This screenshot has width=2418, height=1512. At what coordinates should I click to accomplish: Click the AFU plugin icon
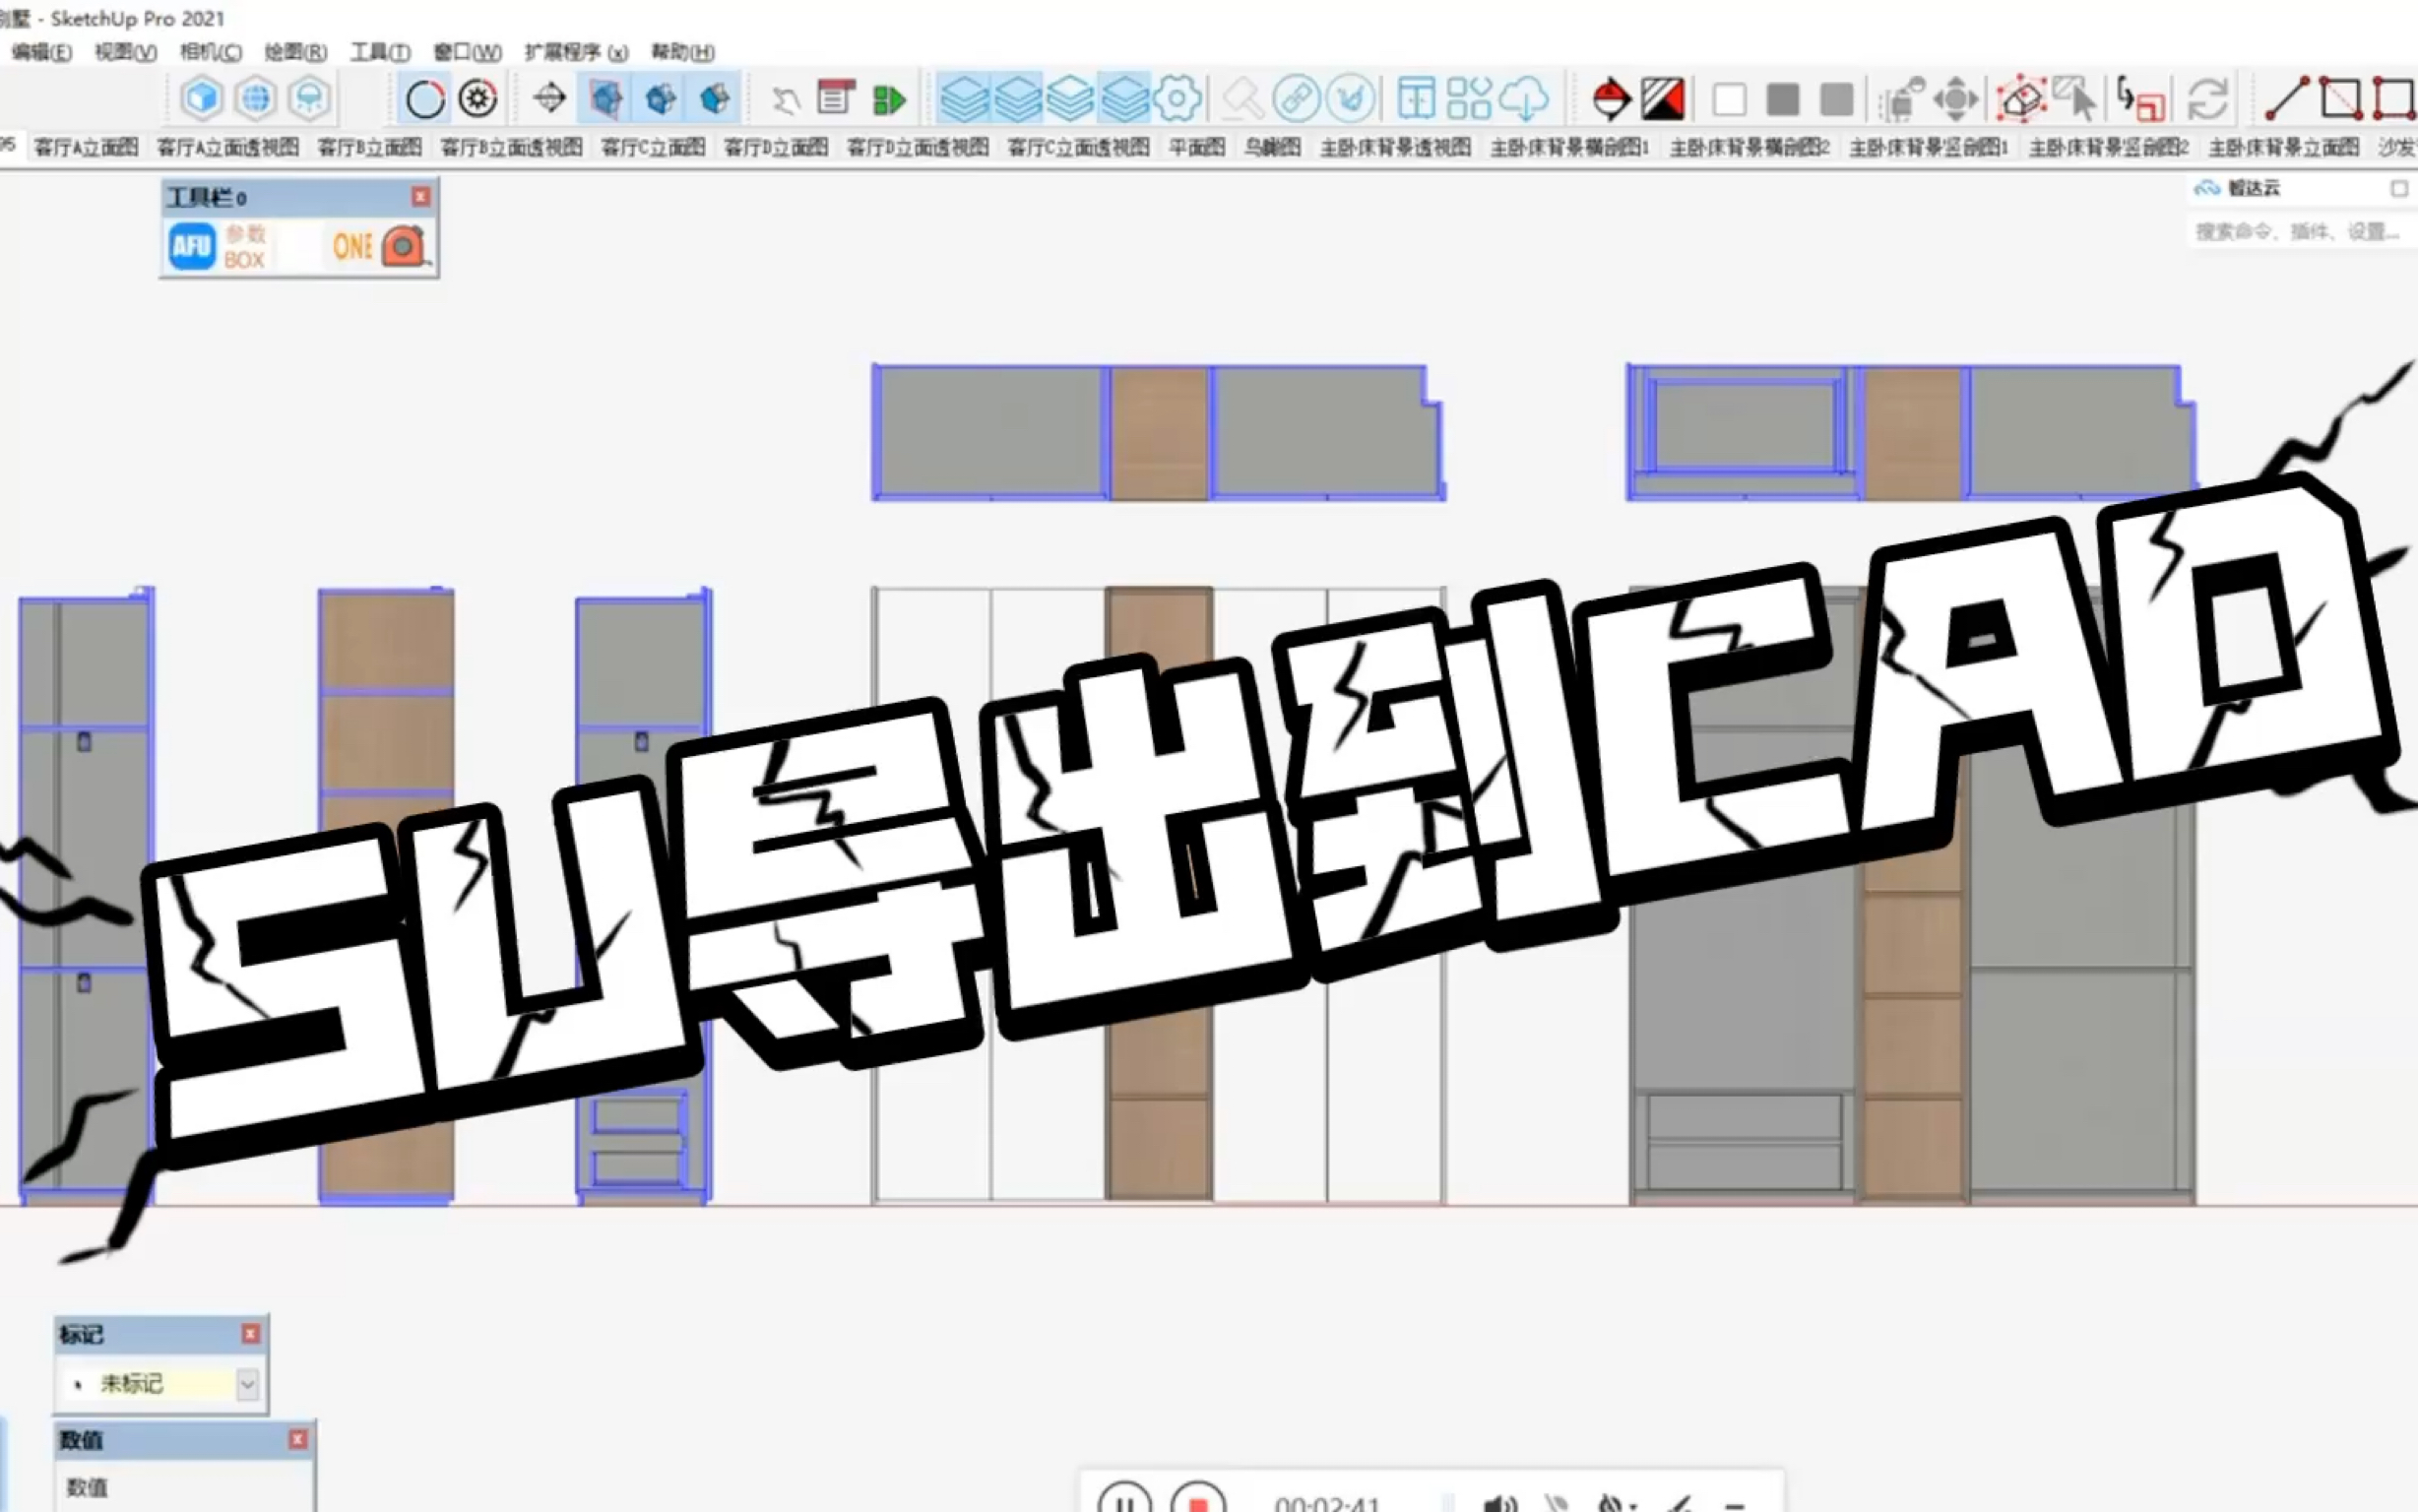[191, 247]
